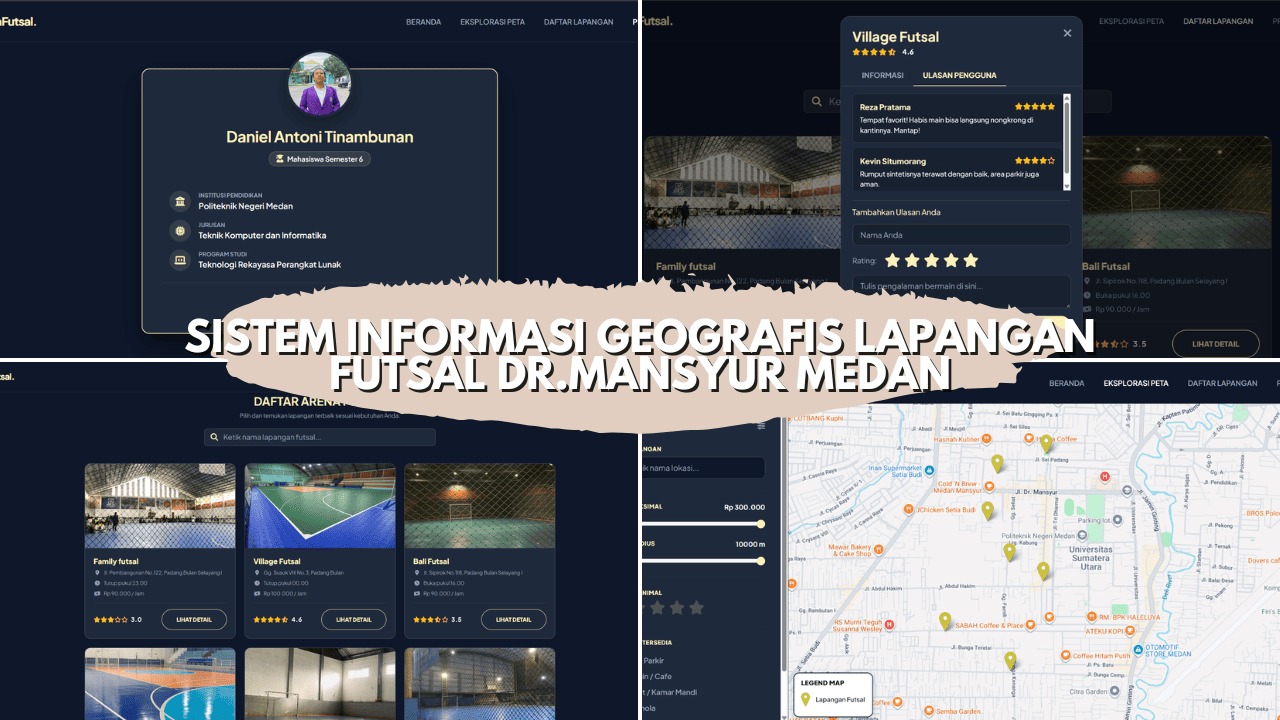The image size is (1280, 720).
Task: Click the Coffee Hitam Putih marker
Action: click(x=1065, y=656)
